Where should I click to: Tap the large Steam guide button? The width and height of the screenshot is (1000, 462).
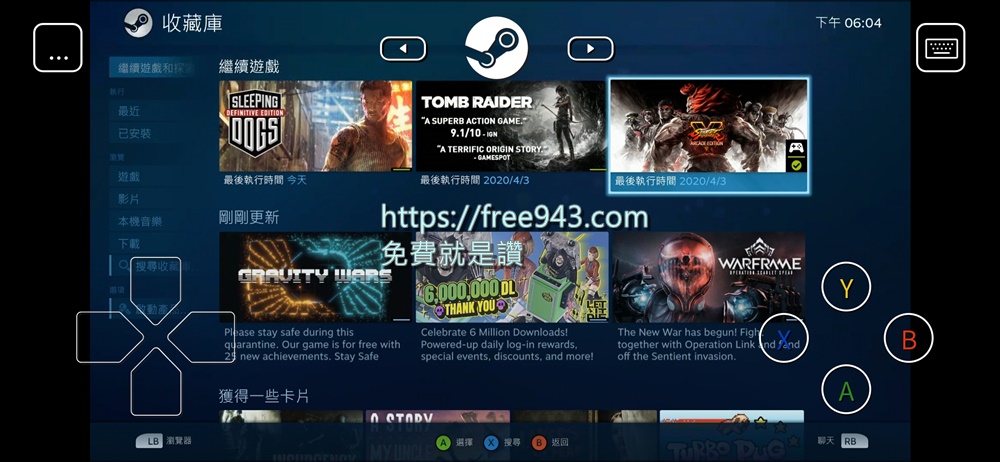point(496,48)
